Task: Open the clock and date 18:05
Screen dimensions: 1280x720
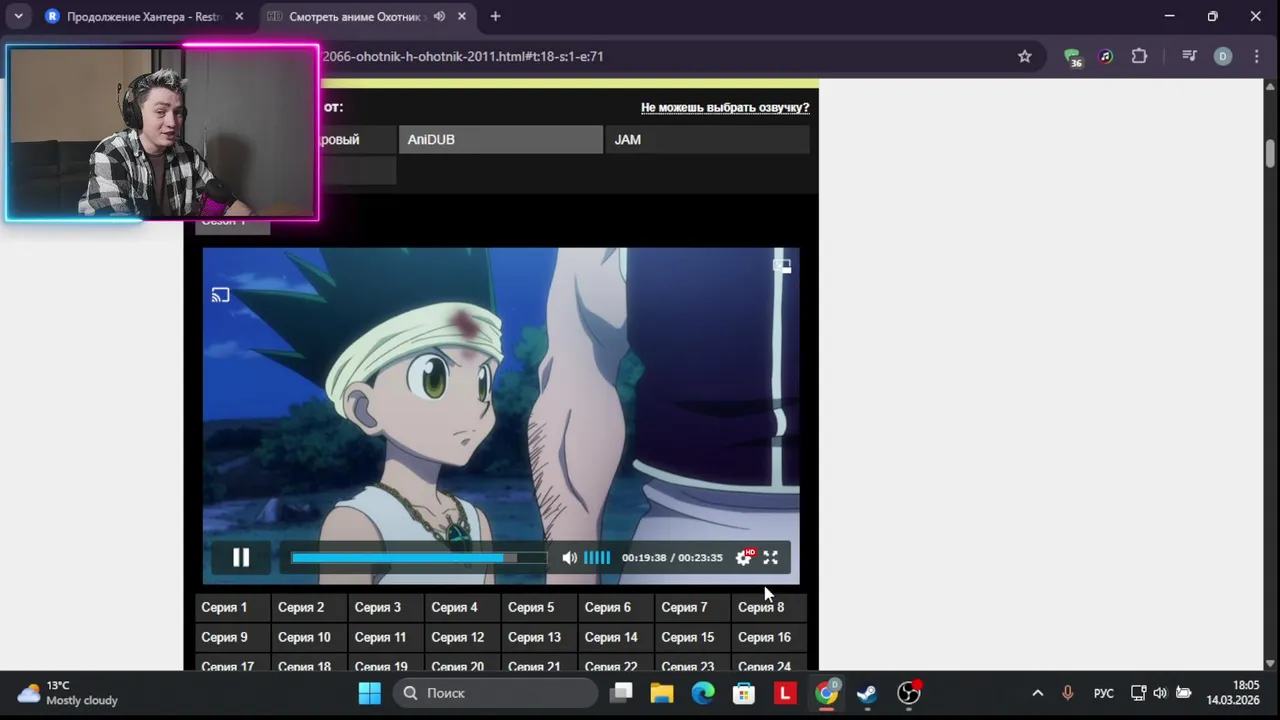Action: 1233,693
